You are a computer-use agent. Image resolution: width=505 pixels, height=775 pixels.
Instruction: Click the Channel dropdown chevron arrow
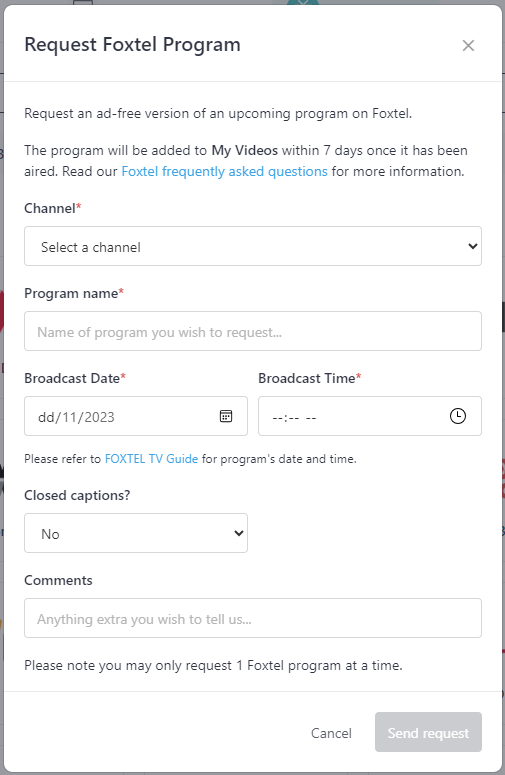[x=473, y=246]
